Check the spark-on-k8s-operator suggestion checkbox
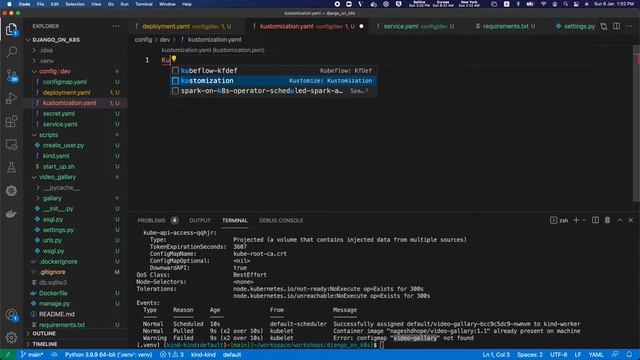This screenshot has height=360, width=640. coord(176,91)
